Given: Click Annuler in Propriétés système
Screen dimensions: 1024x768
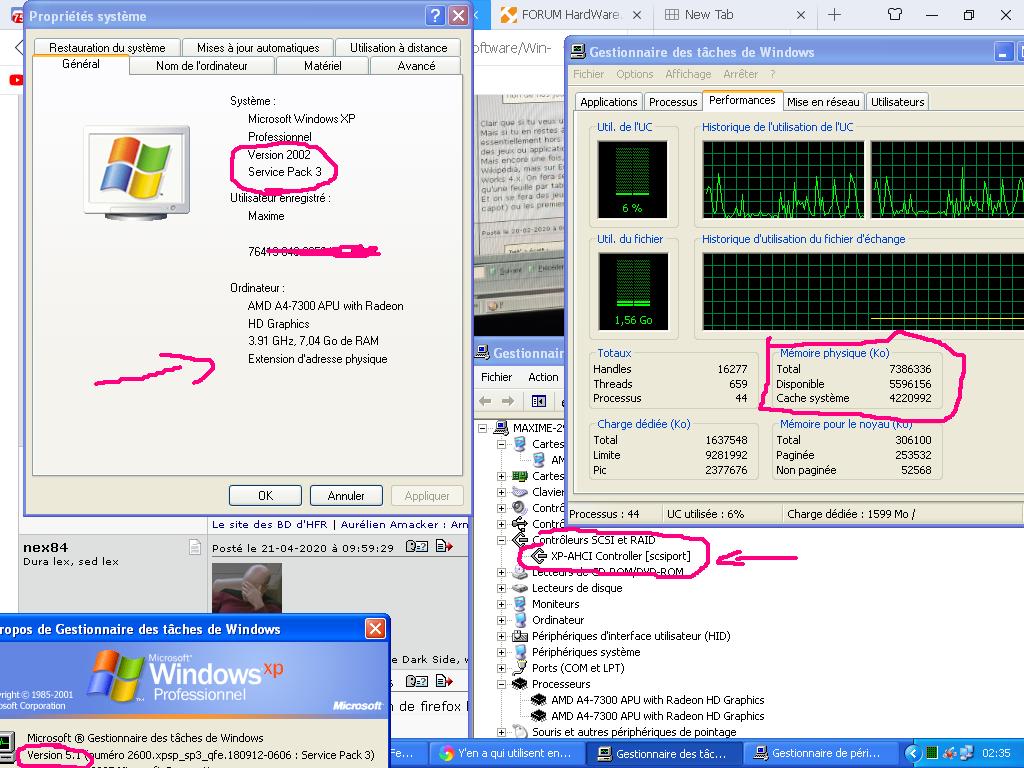Looking at the screenshot, I should (346, 496).
